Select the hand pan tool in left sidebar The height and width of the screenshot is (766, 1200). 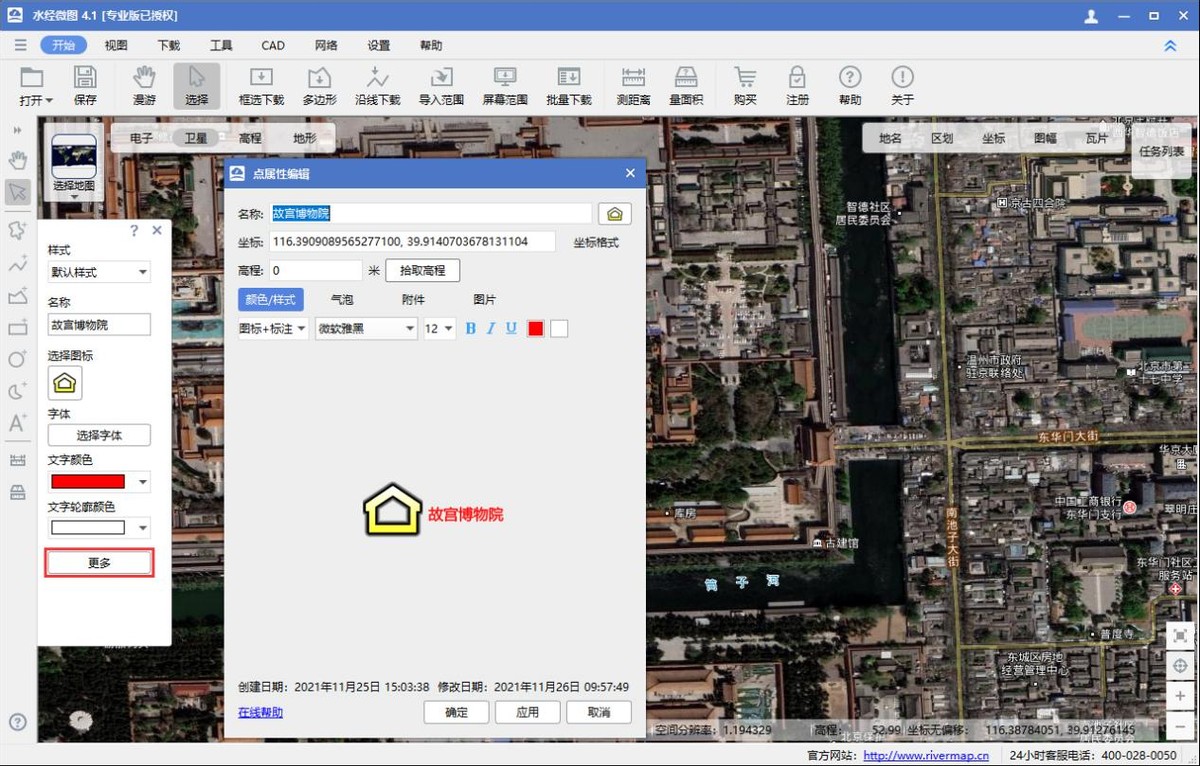point(18,160)
